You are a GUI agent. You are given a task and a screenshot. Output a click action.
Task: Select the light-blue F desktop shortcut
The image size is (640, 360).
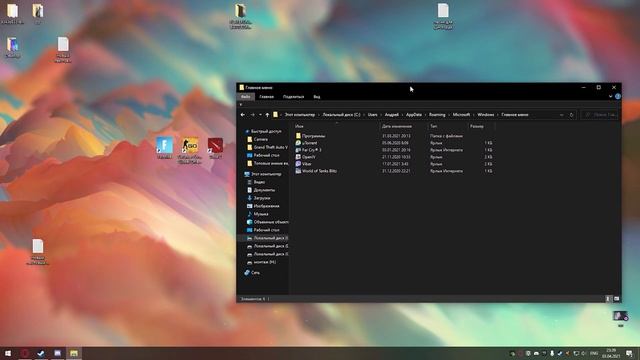(164, 148)
